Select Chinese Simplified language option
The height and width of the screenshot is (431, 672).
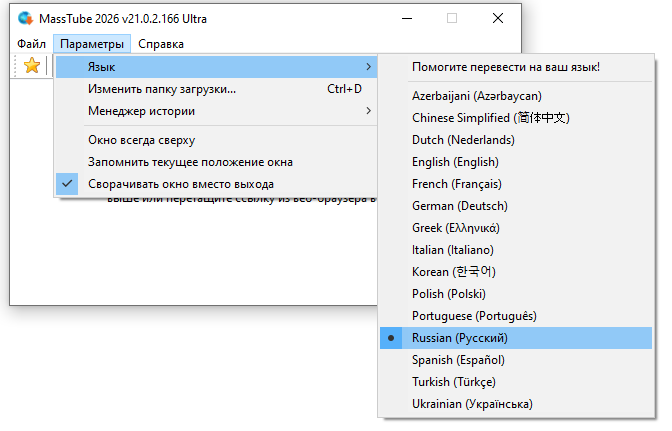490,118
